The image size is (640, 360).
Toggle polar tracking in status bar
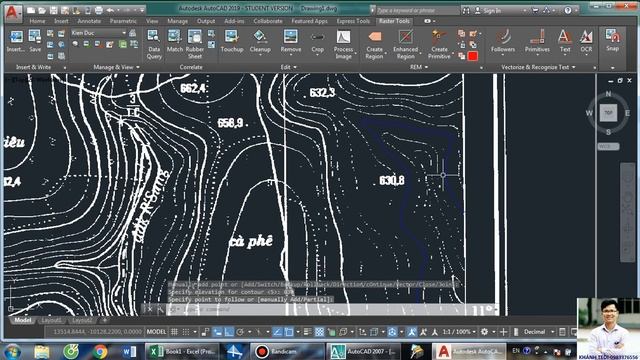(240, 332)
